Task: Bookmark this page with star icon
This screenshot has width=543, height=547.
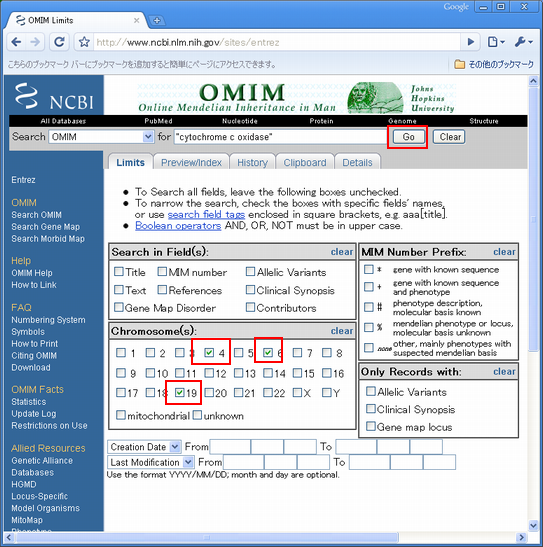Action: pyautogui.click(x=84, y=42)
